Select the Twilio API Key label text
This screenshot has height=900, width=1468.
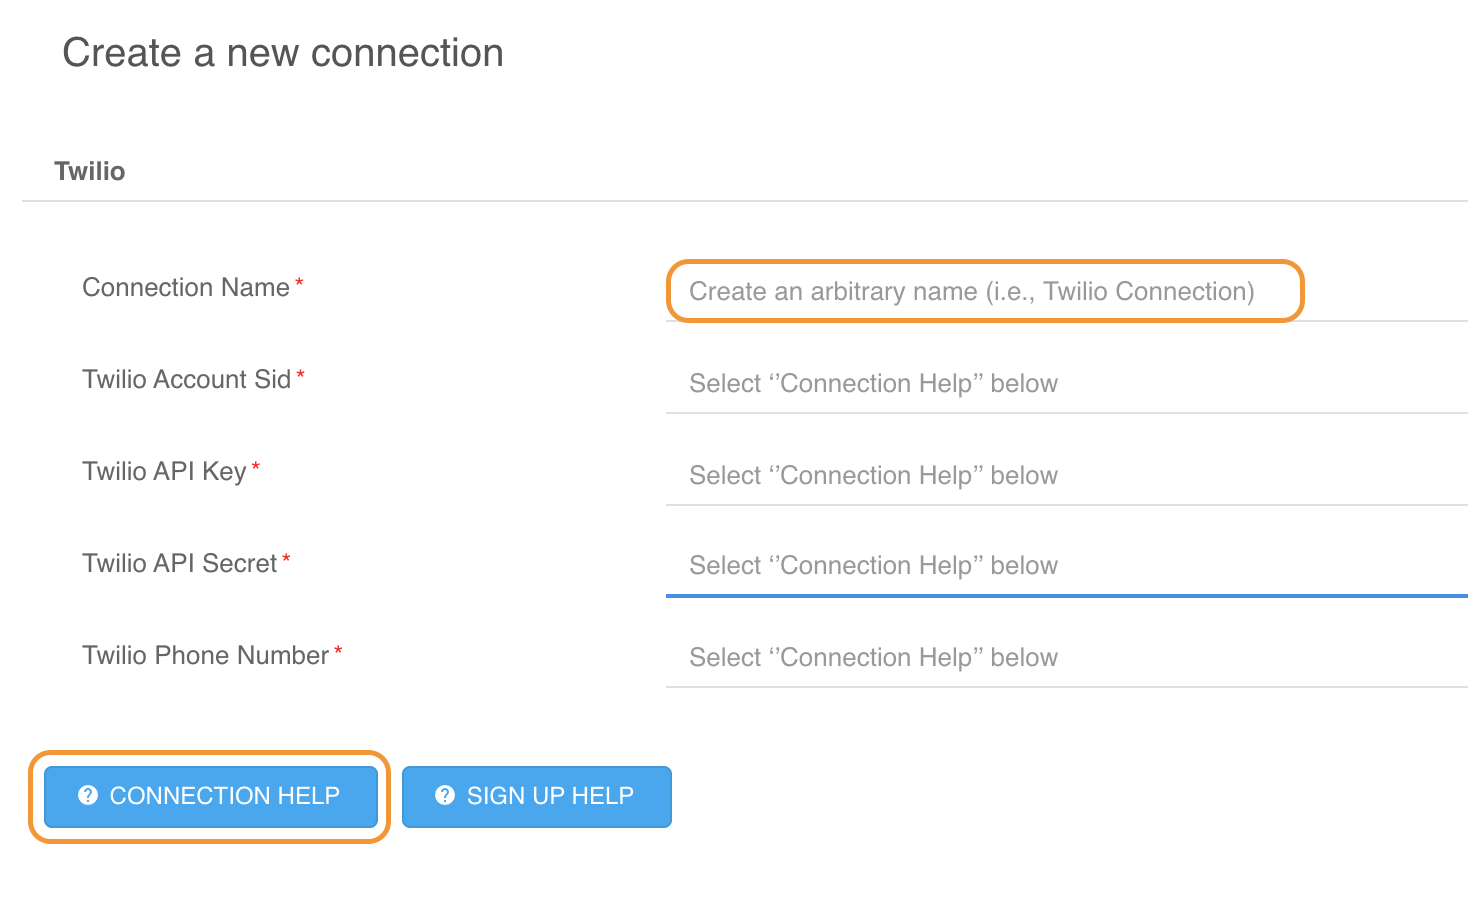[164, 472]
